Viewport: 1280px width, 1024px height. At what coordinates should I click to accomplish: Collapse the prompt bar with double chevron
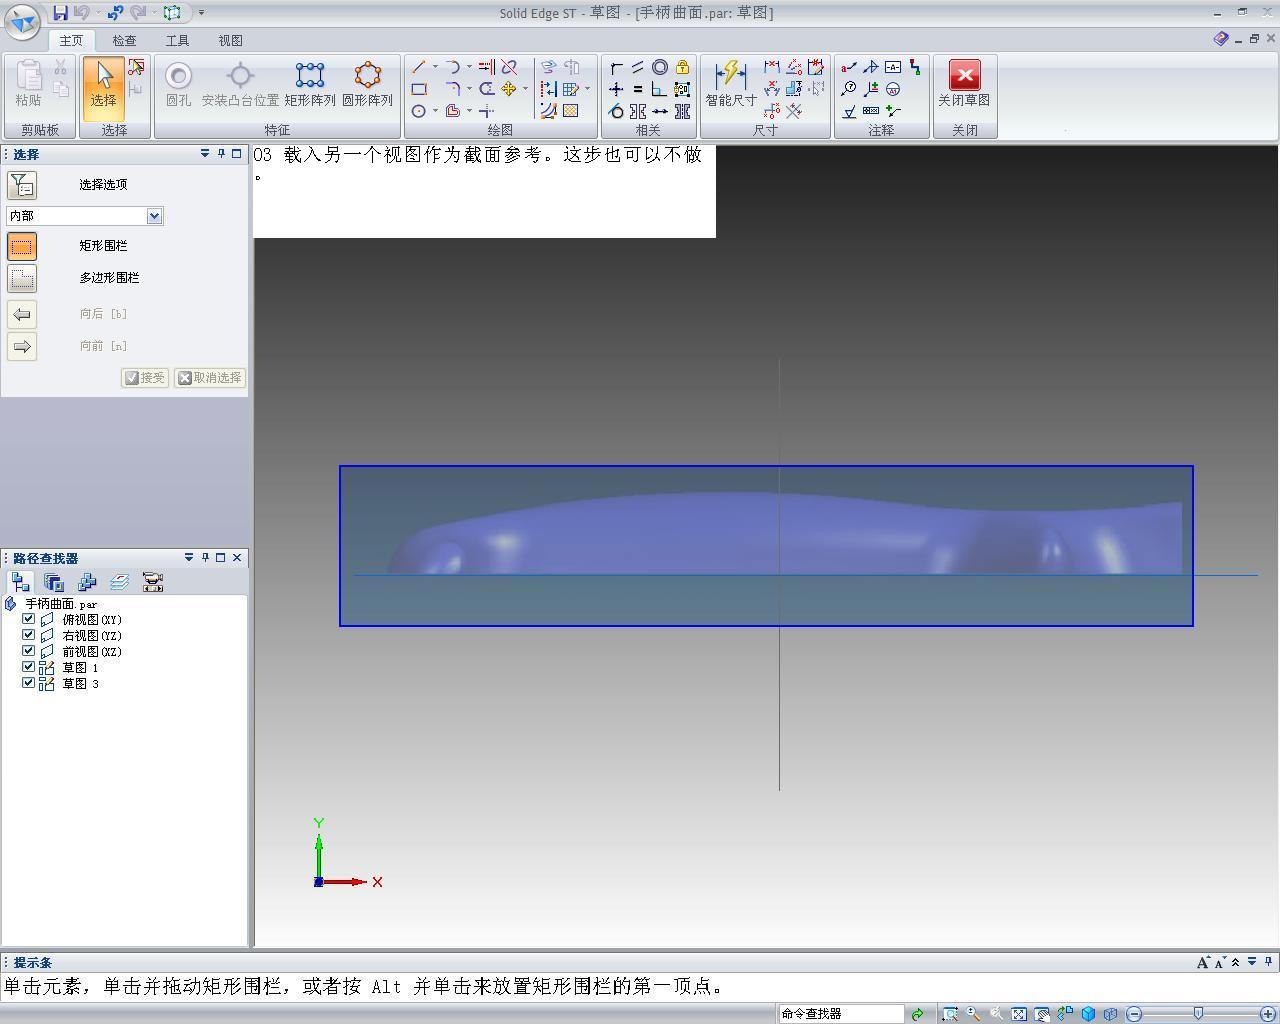tap(1236, 963)
